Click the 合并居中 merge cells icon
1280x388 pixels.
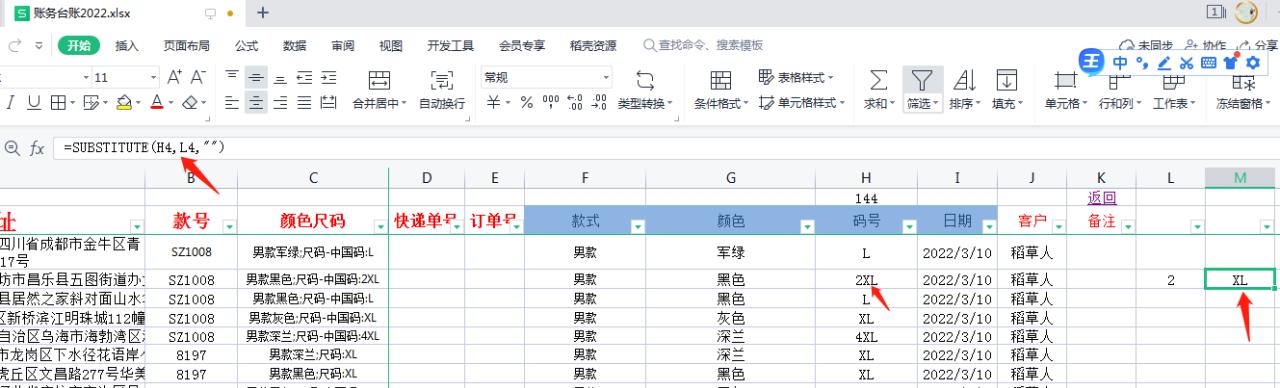(x=379, y=80)
